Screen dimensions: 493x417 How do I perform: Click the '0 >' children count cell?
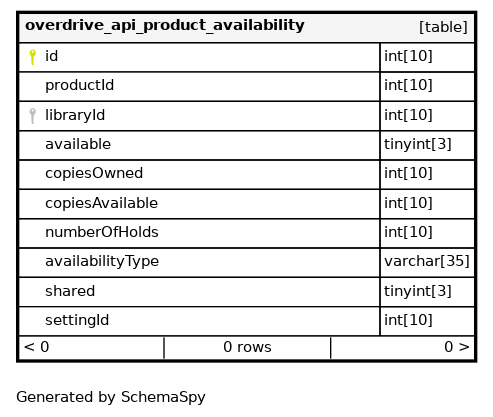coord(403,348)
